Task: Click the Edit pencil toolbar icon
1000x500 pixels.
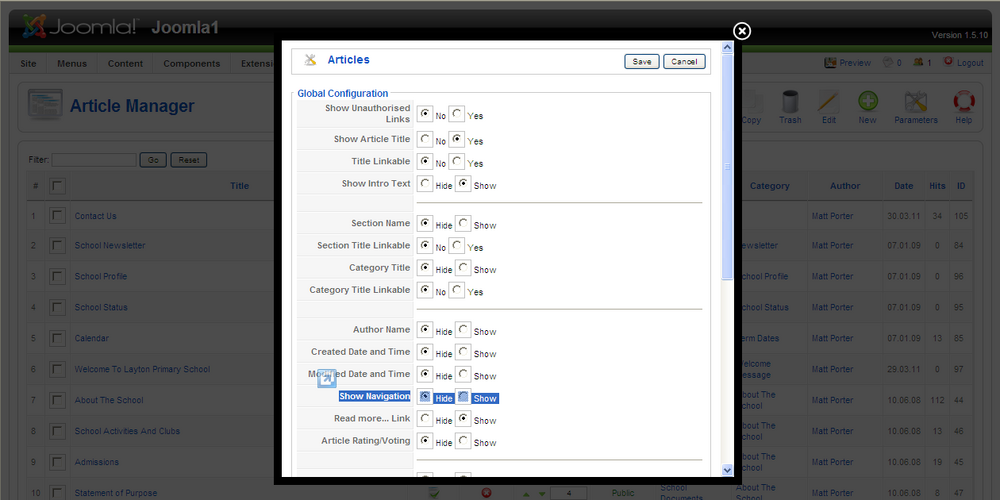Action: pyautogui.click(x=828, y=103)
